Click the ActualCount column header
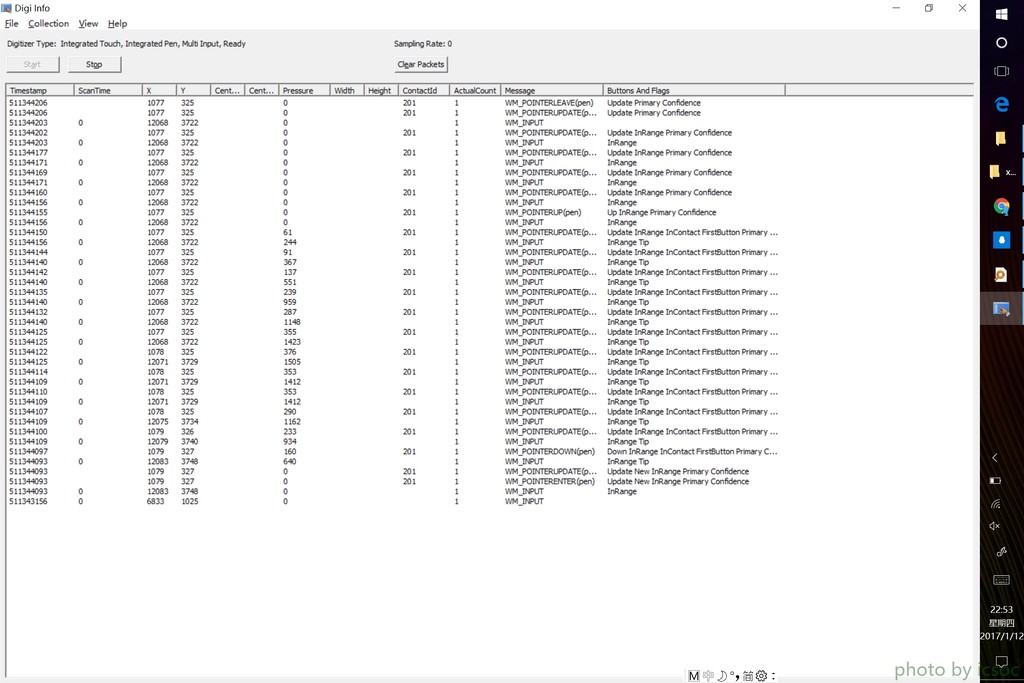1024x683 pixels. (x=475, y=90)
